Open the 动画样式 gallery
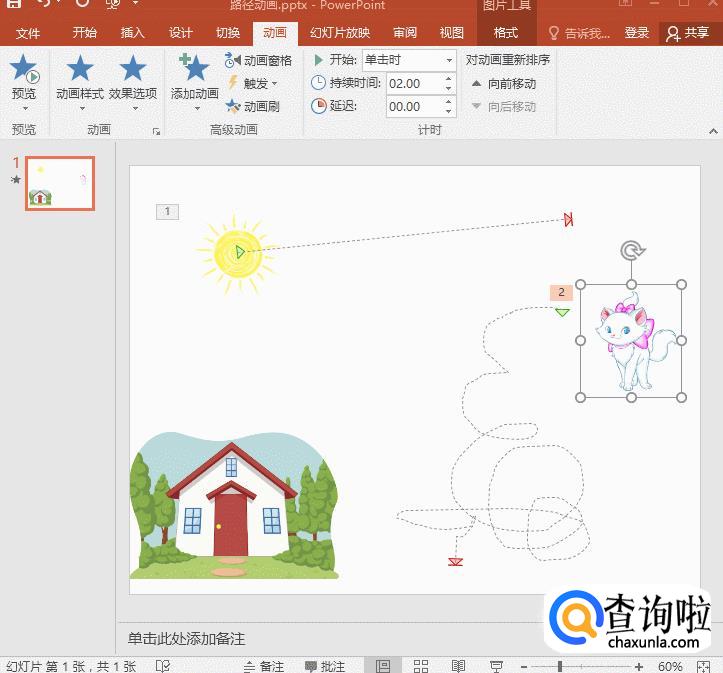This screenshot has width=723, height=673. 79,78
